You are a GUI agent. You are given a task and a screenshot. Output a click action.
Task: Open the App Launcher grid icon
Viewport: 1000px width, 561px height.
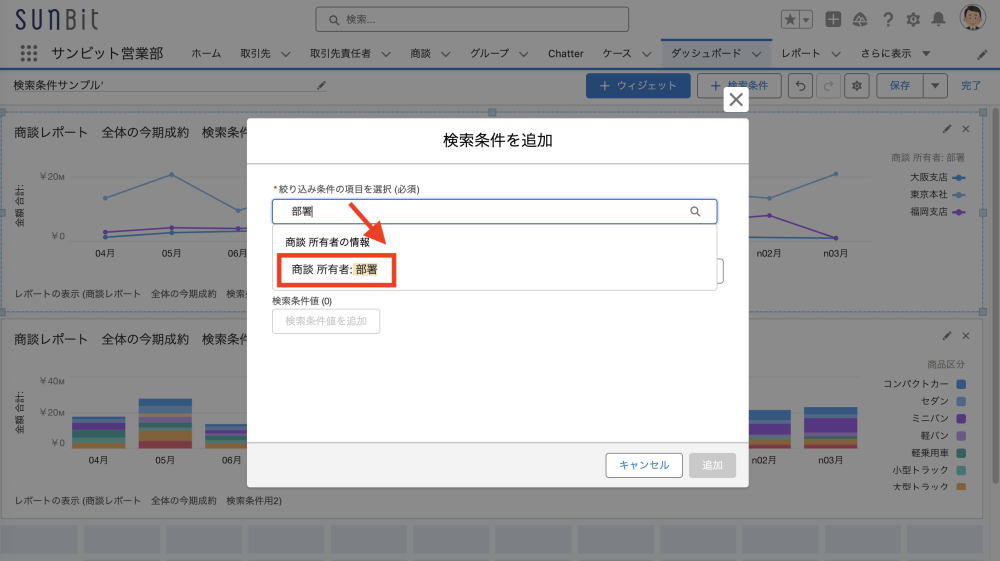point(29,53)
